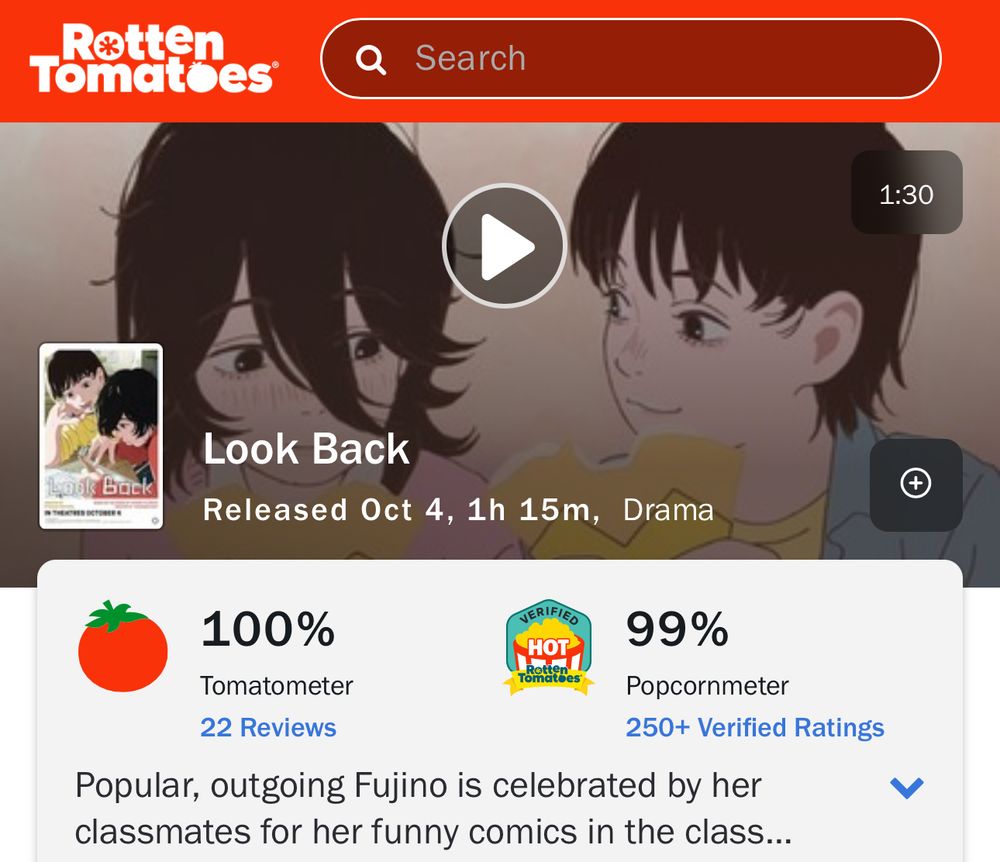Image resolution: width=1000 pixels, height=862 pixels.
Task: Focus the Search input field
Action: (x=630, y=59)
